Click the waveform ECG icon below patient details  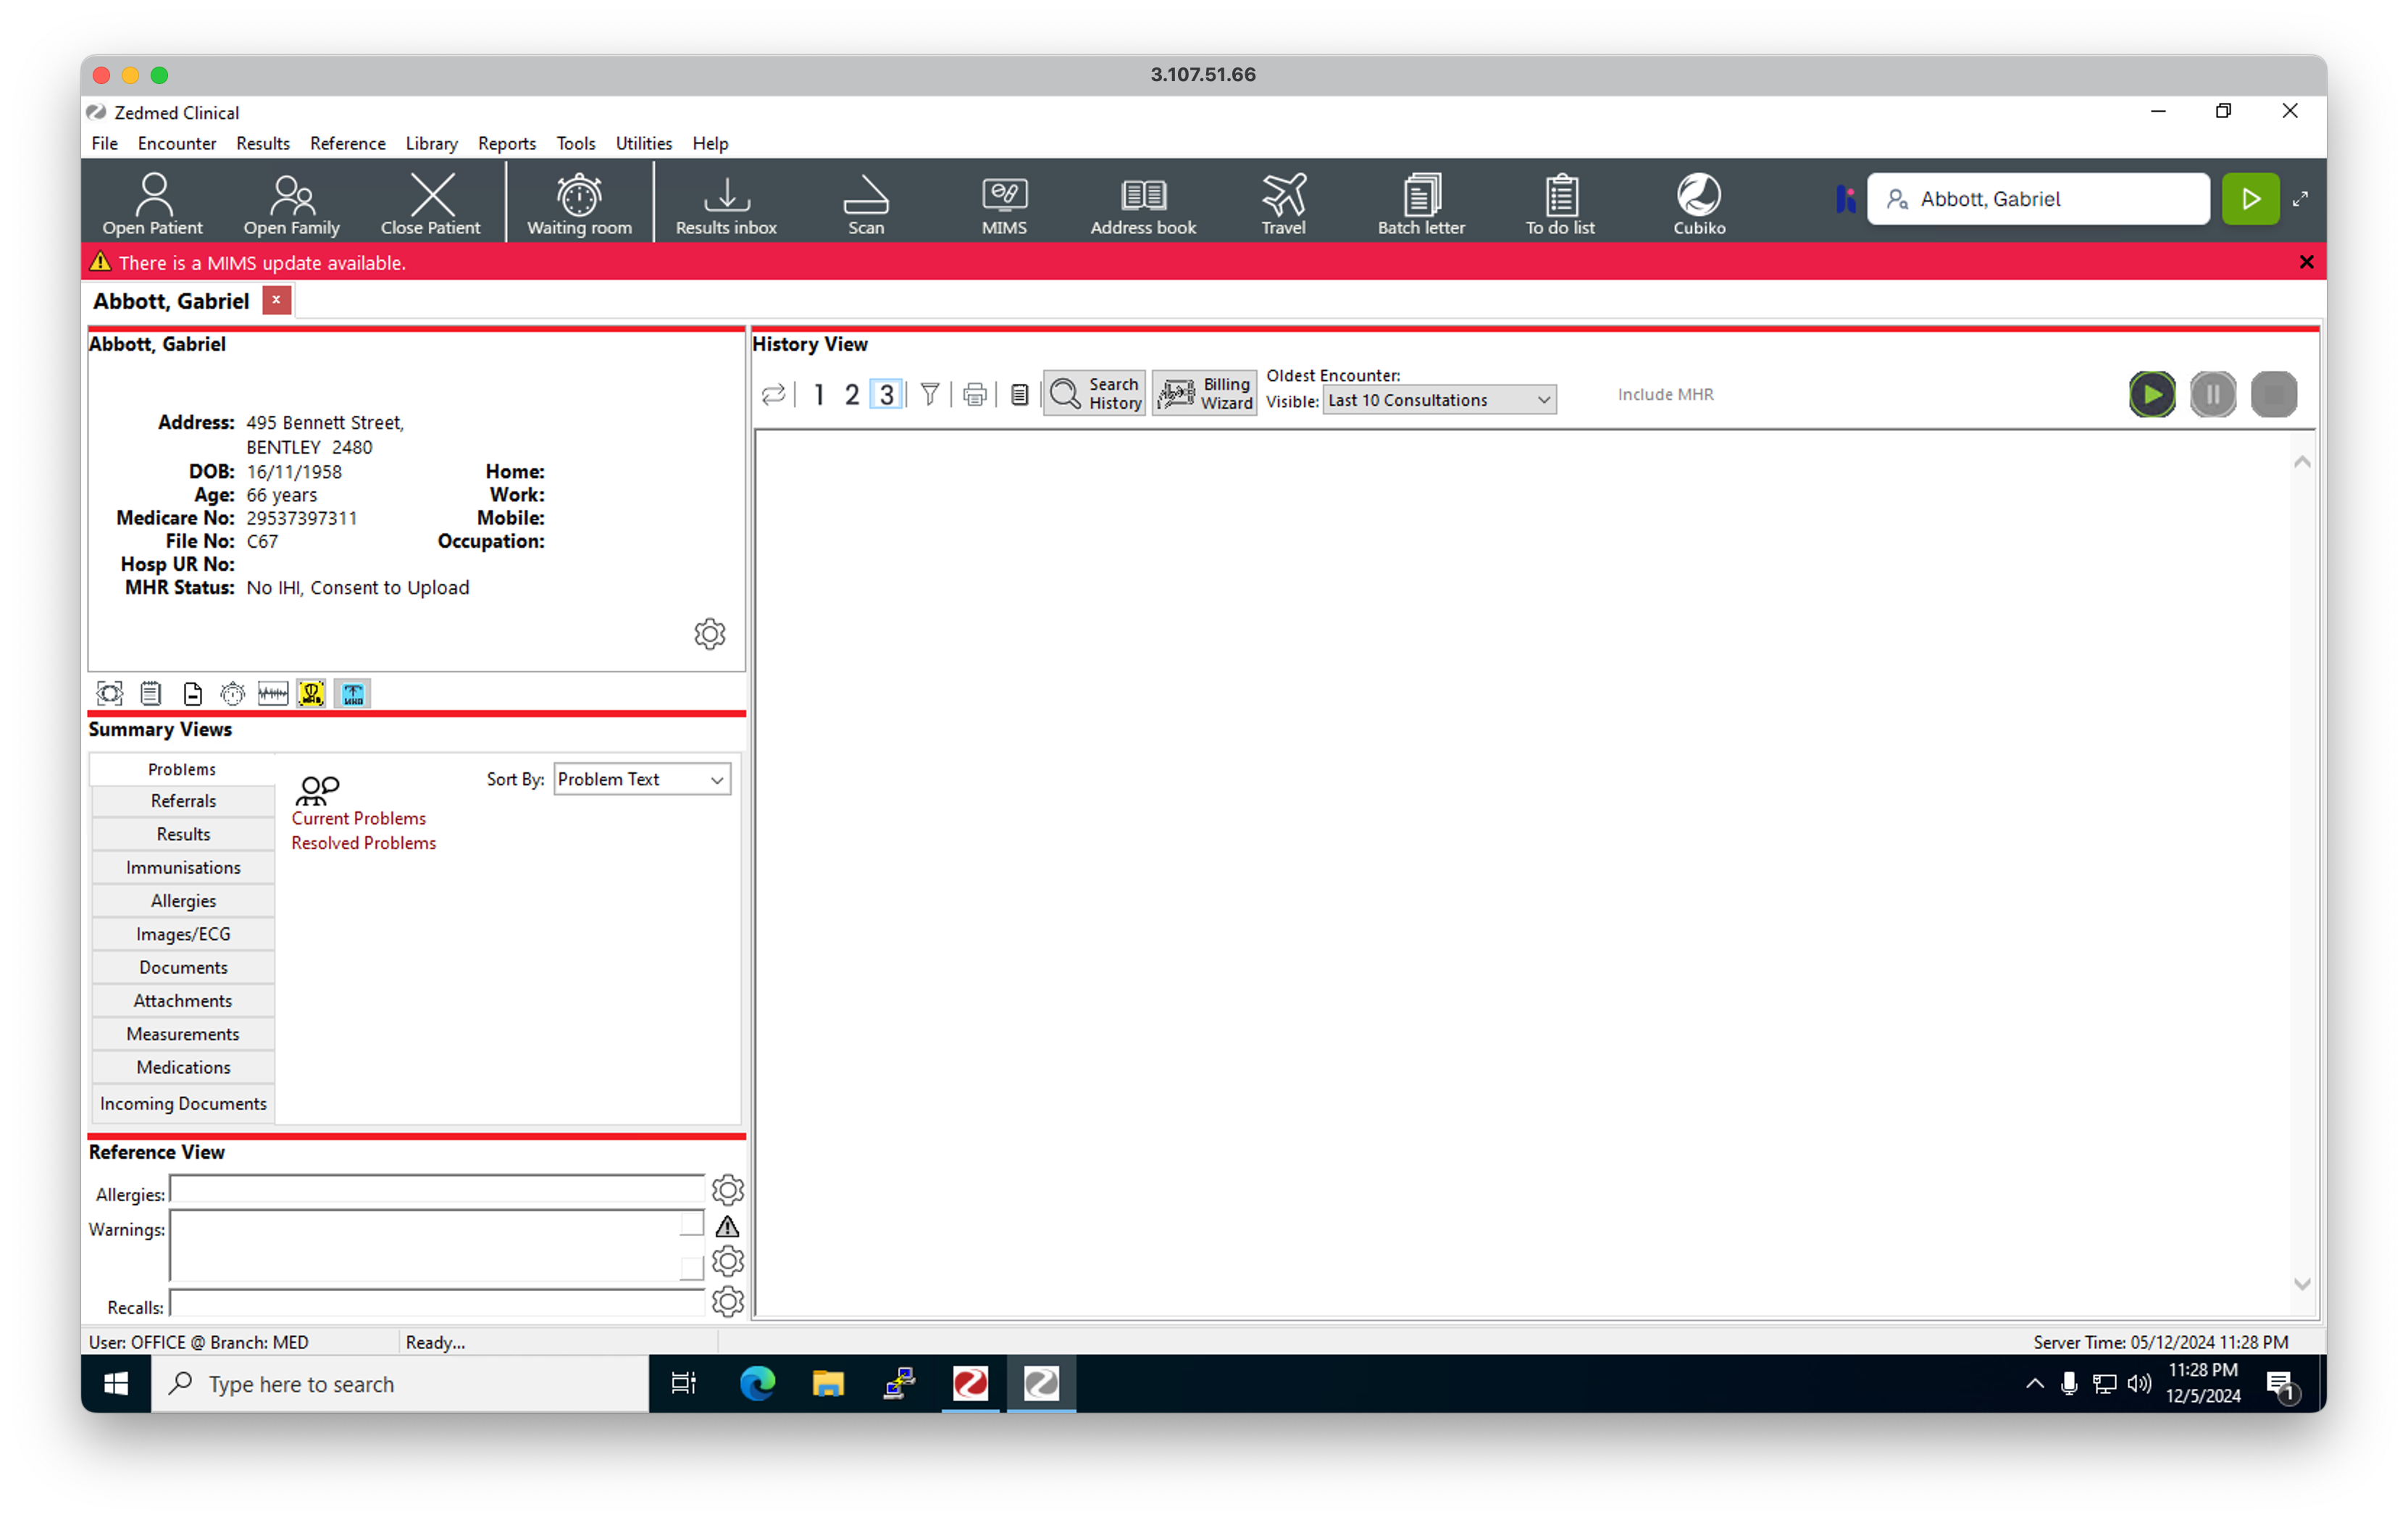tap(272, 694)
